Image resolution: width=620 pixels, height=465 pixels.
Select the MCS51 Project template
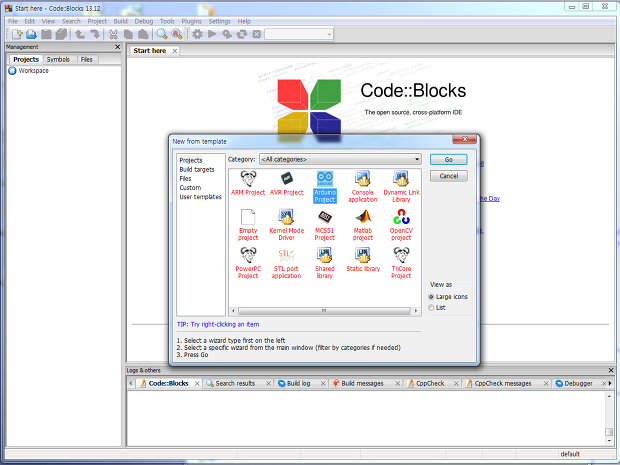(325, 225)
